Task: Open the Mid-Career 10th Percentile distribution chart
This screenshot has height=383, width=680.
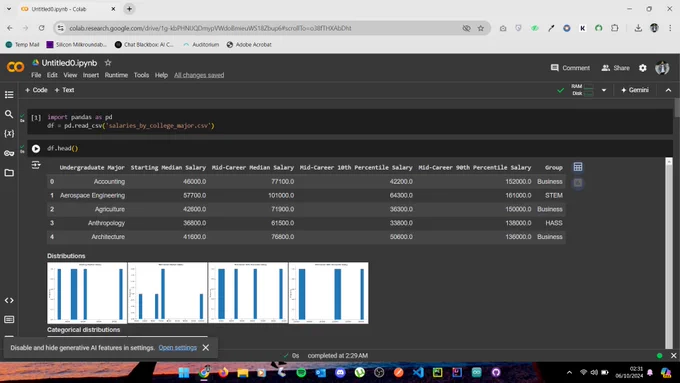Action: click(248, 293)
